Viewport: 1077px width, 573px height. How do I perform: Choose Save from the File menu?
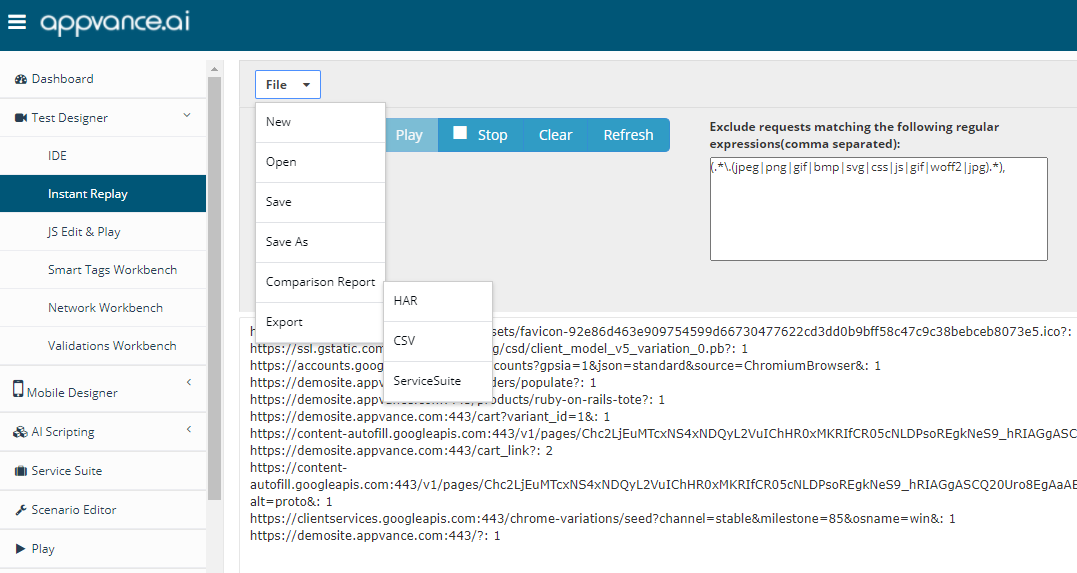(320, 202)
